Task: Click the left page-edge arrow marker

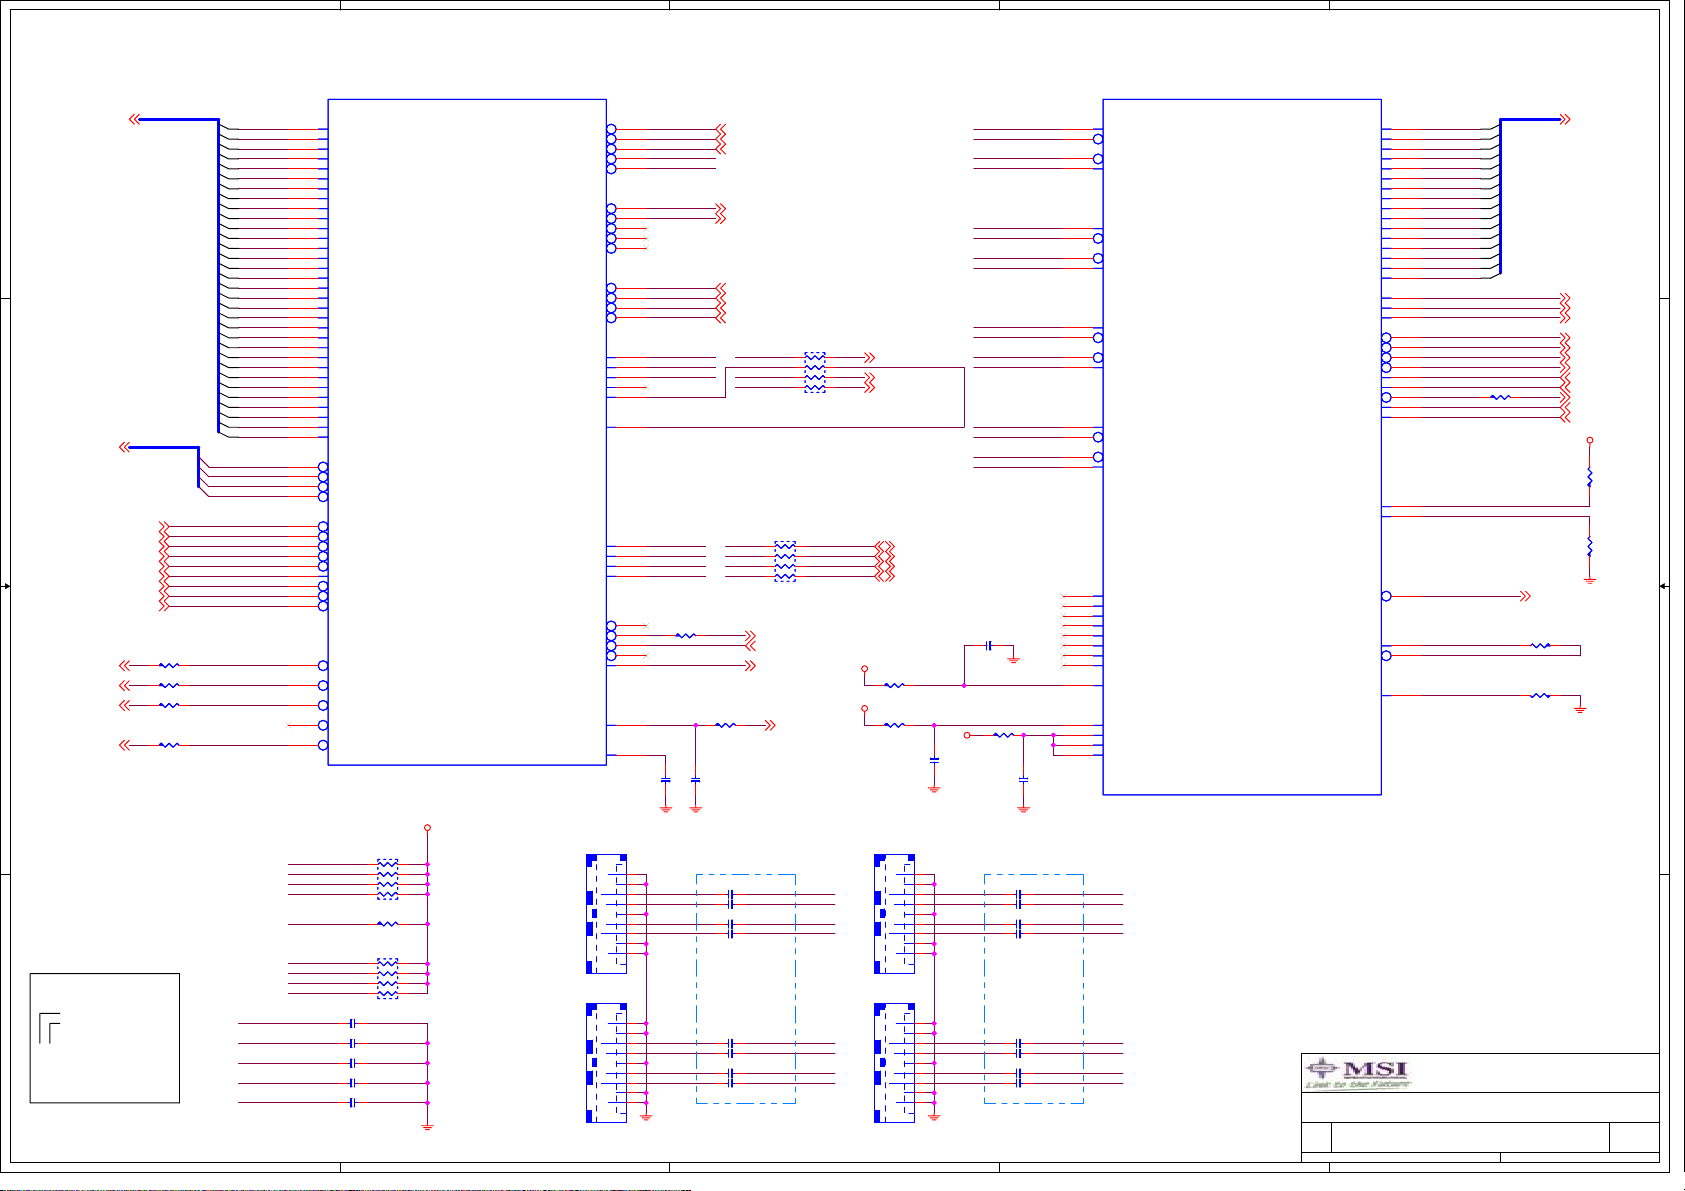Action: pyautogui.click(x=6, y=586)
